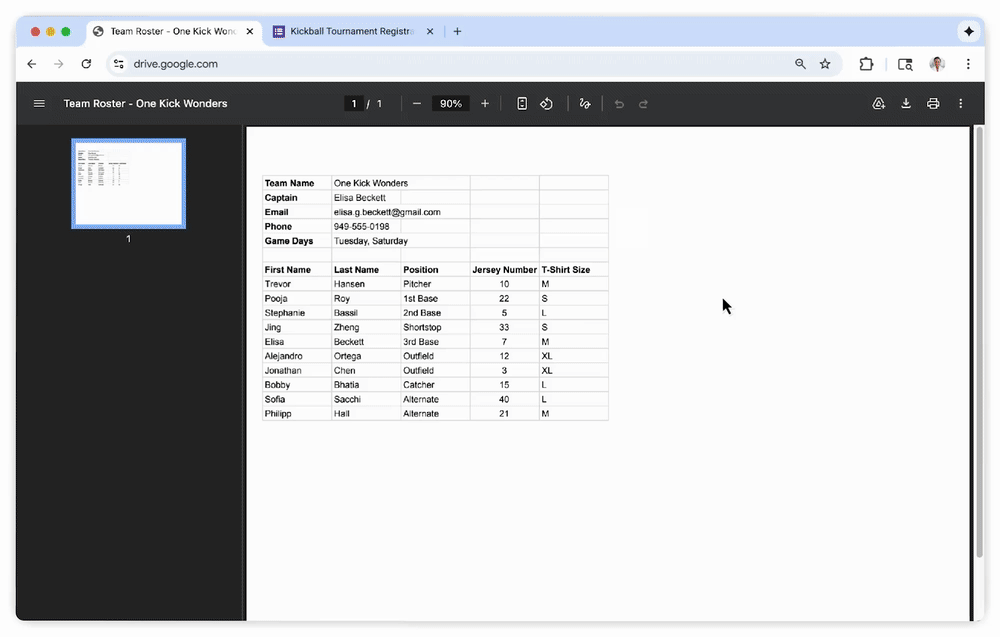Reload the page

tap(86, 63)
